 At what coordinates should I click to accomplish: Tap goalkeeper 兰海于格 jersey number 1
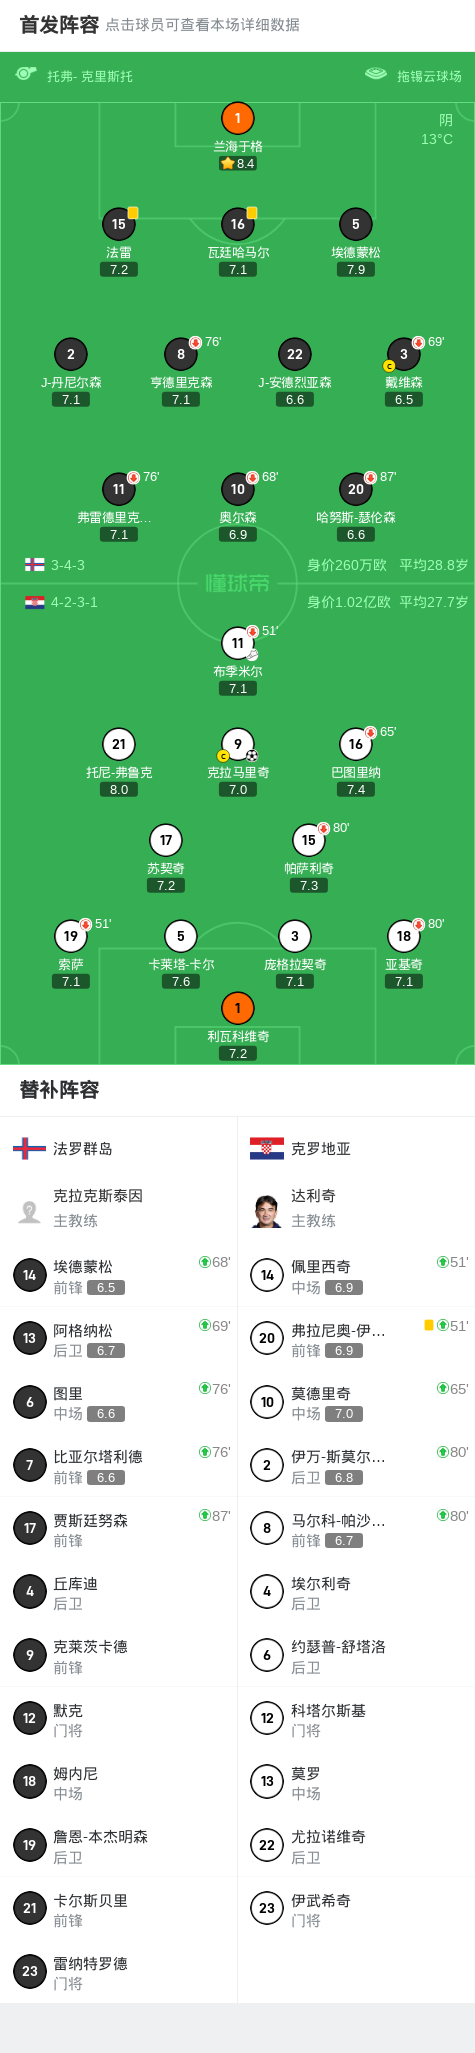tap(237, 119)
